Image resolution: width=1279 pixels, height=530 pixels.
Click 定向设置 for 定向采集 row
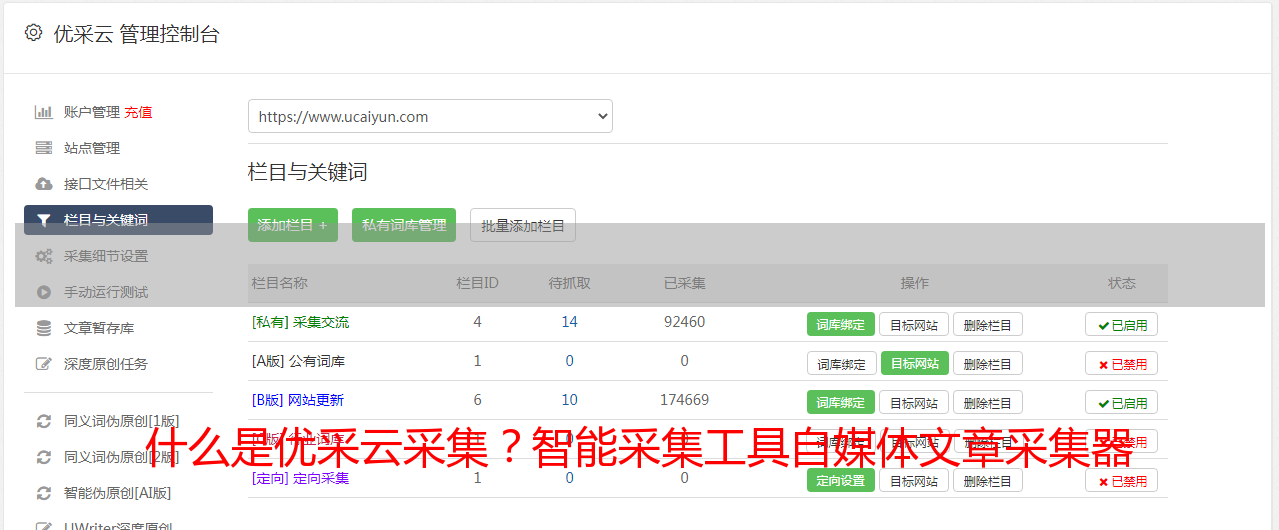tap(841, 480)
